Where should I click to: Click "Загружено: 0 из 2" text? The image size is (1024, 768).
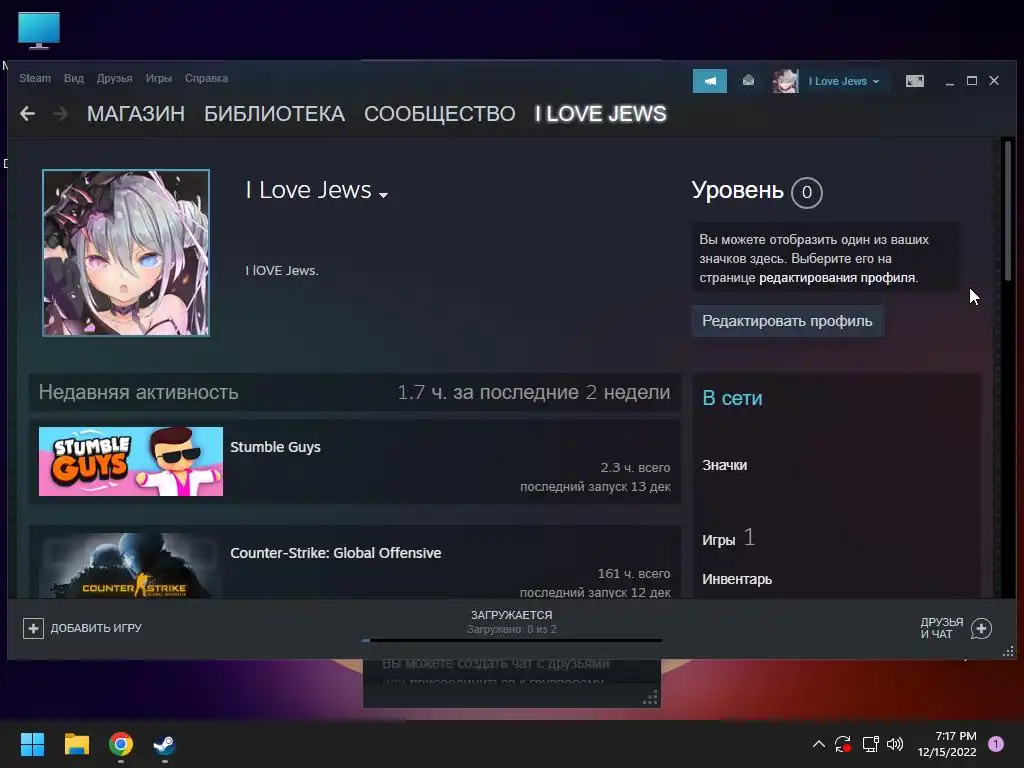click(x=511, y=630)
